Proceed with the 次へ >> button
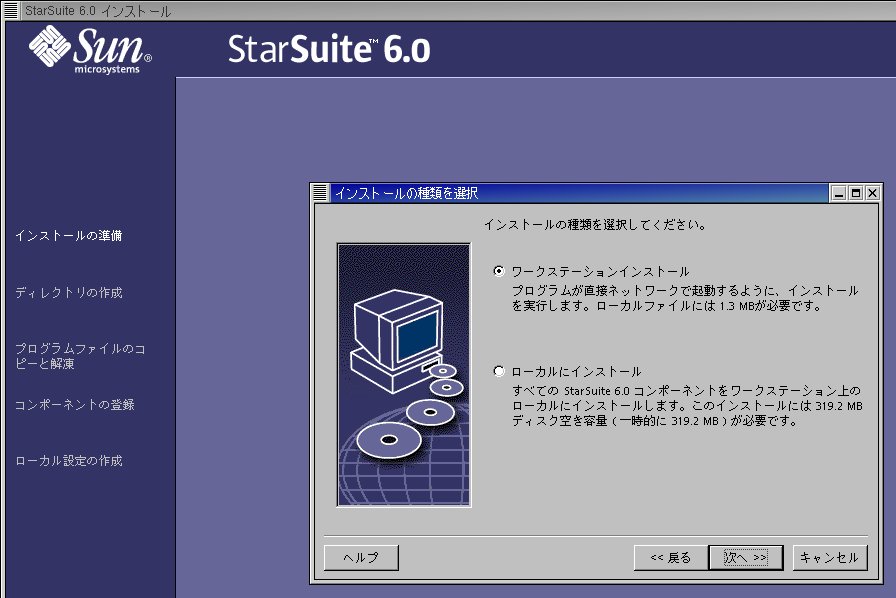This screenshot has width=896, height=598. tap(746, 557)
